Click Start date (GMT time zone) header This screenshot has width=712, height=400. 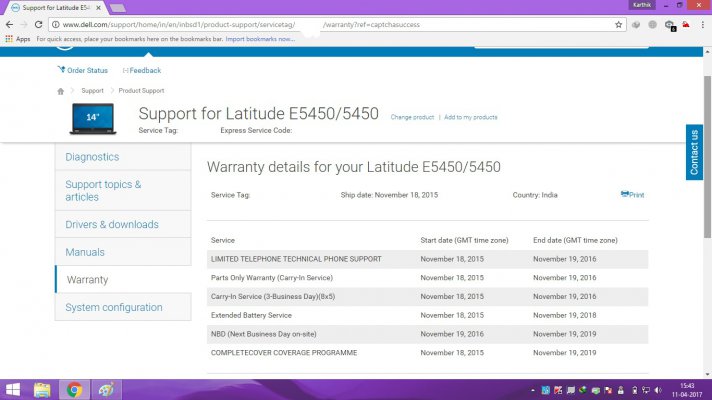(x=464, y=240)
